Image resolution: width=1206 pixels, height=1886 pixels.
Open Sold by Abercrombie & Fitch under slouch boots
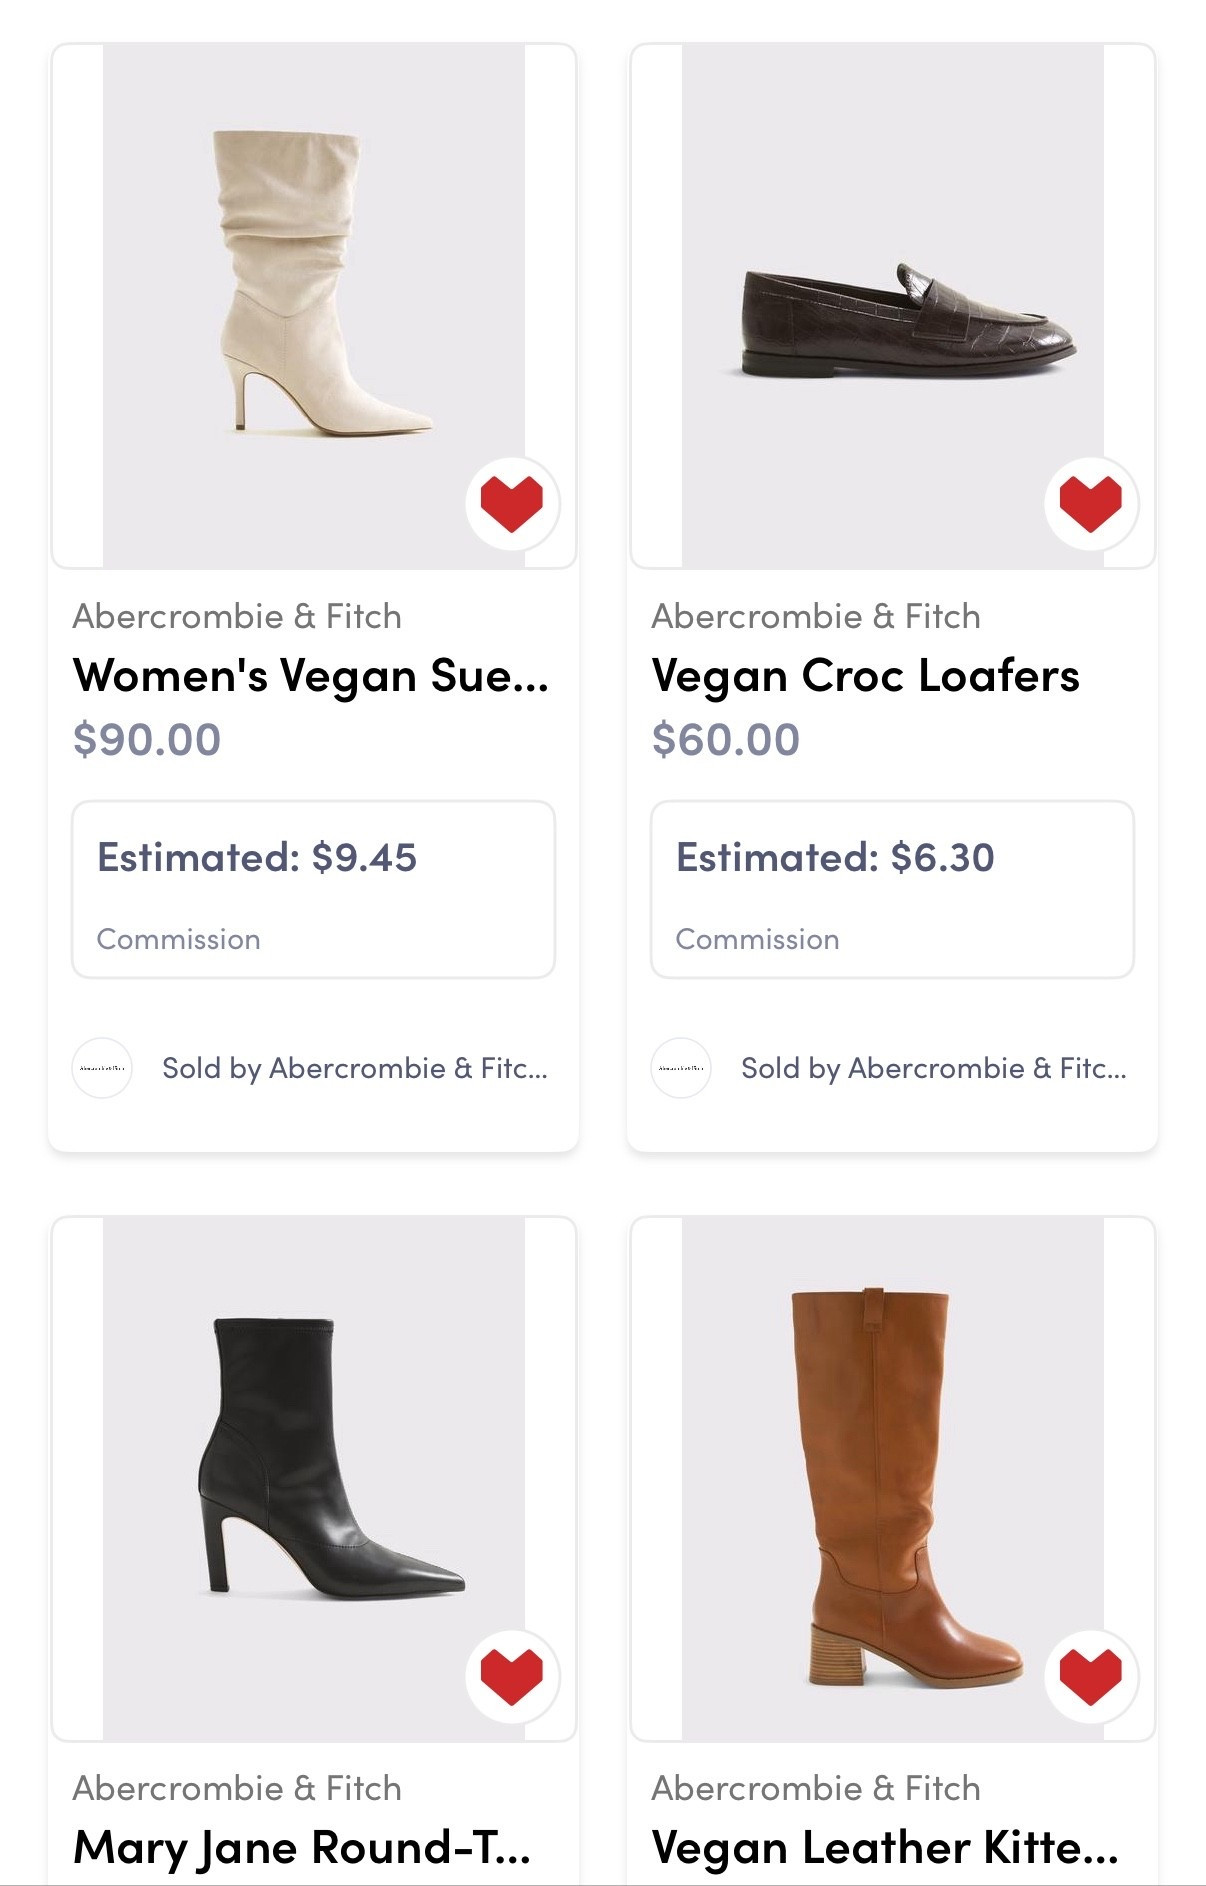point(355,1068)
